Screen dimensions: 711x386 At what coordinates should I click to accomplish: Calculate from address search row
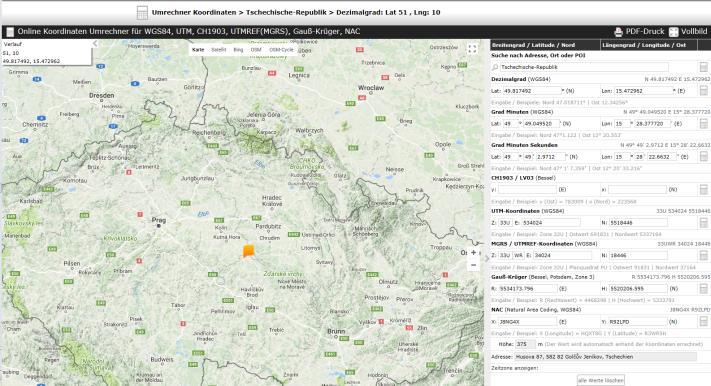(703, 67)
